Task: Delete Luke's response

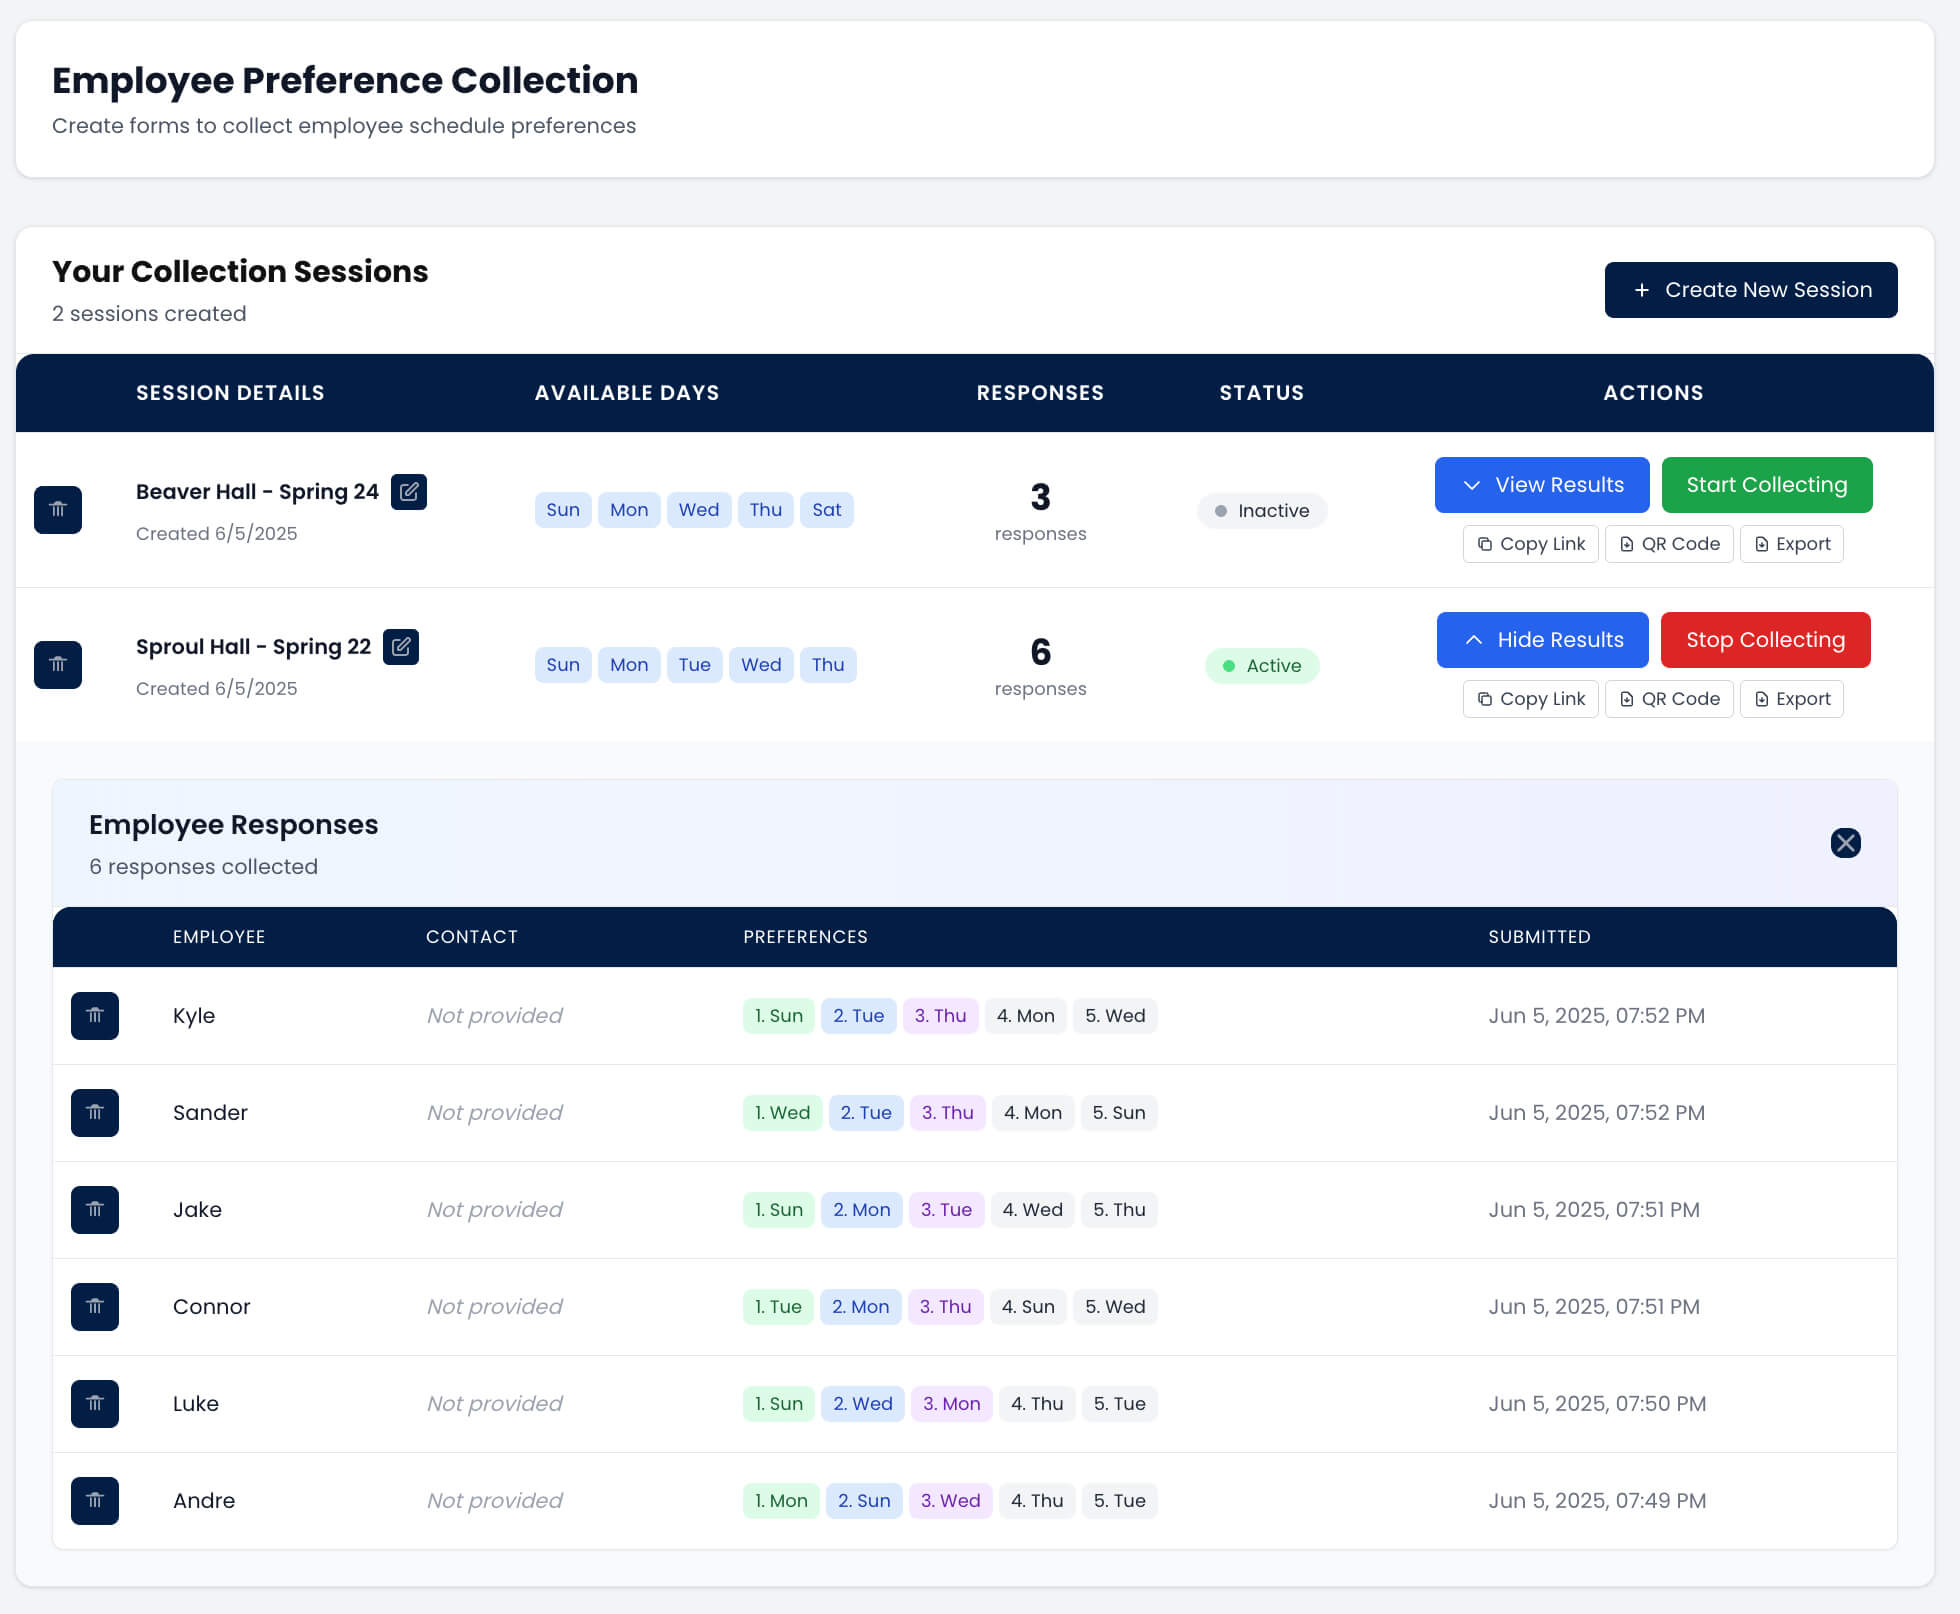Action: pyautogui.click(x=95, y=1404)
